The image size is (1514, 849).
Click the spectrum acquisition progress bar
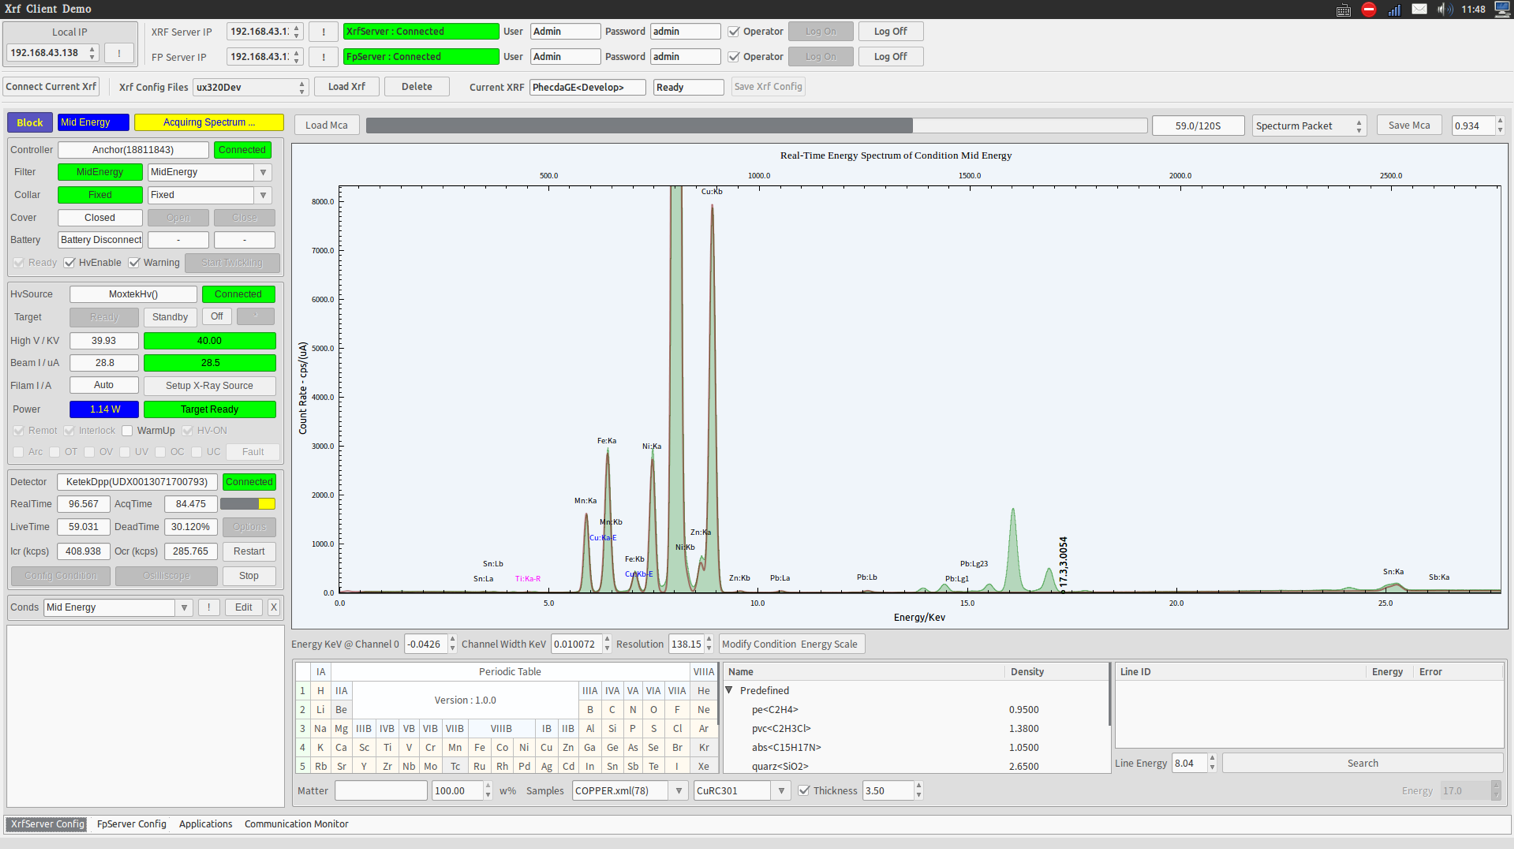[756, 126]
